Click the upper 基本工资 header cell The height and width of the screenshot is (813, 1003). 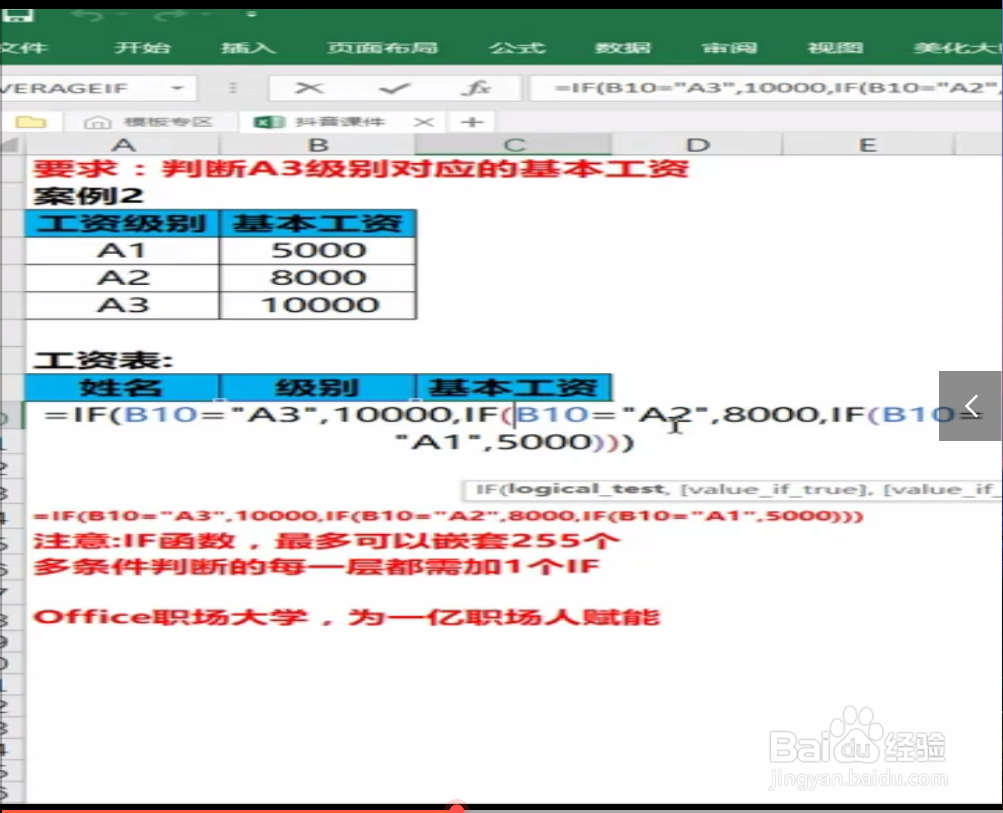coord(318,223)
